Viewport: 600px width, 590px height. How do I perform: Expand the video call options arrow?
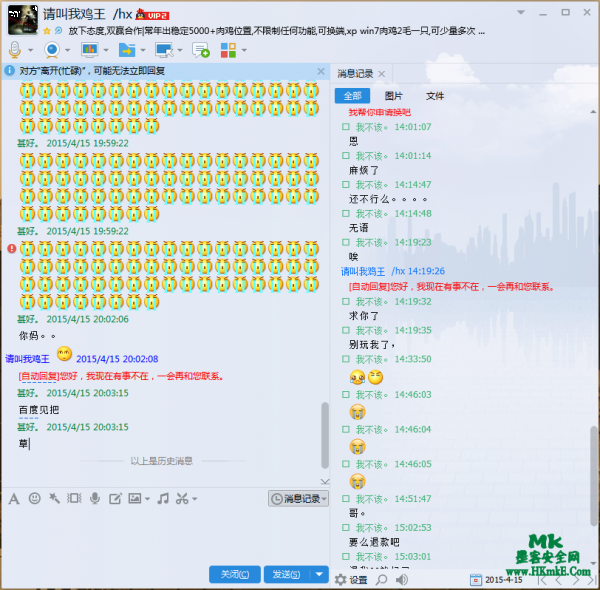coord(68,50)
